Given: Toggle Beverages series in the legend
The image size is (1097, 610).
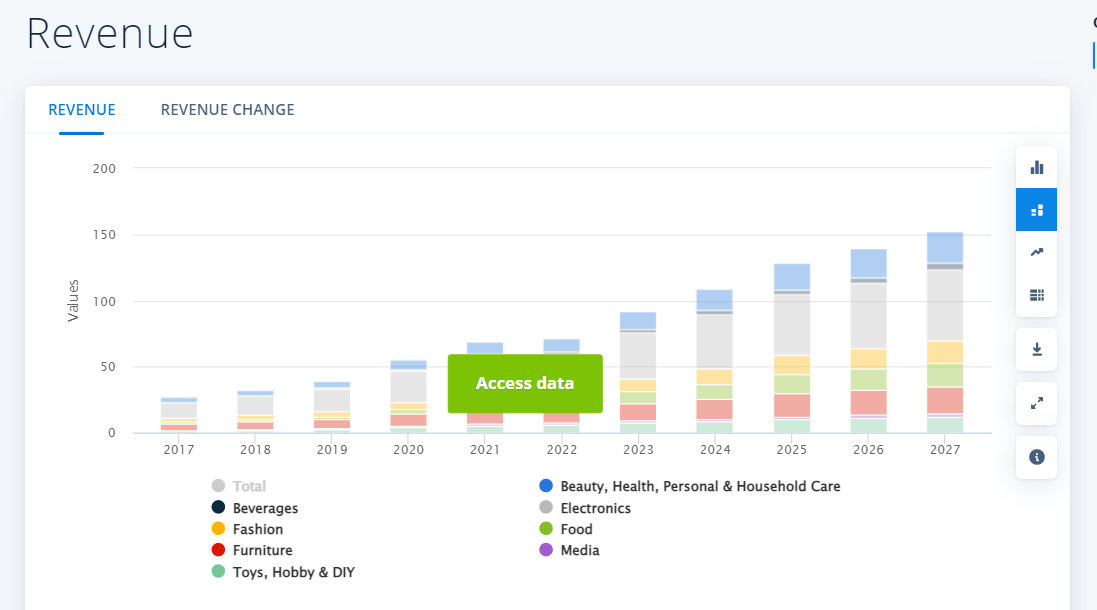Looking at the screenshot, I should (x=265, y=508).
